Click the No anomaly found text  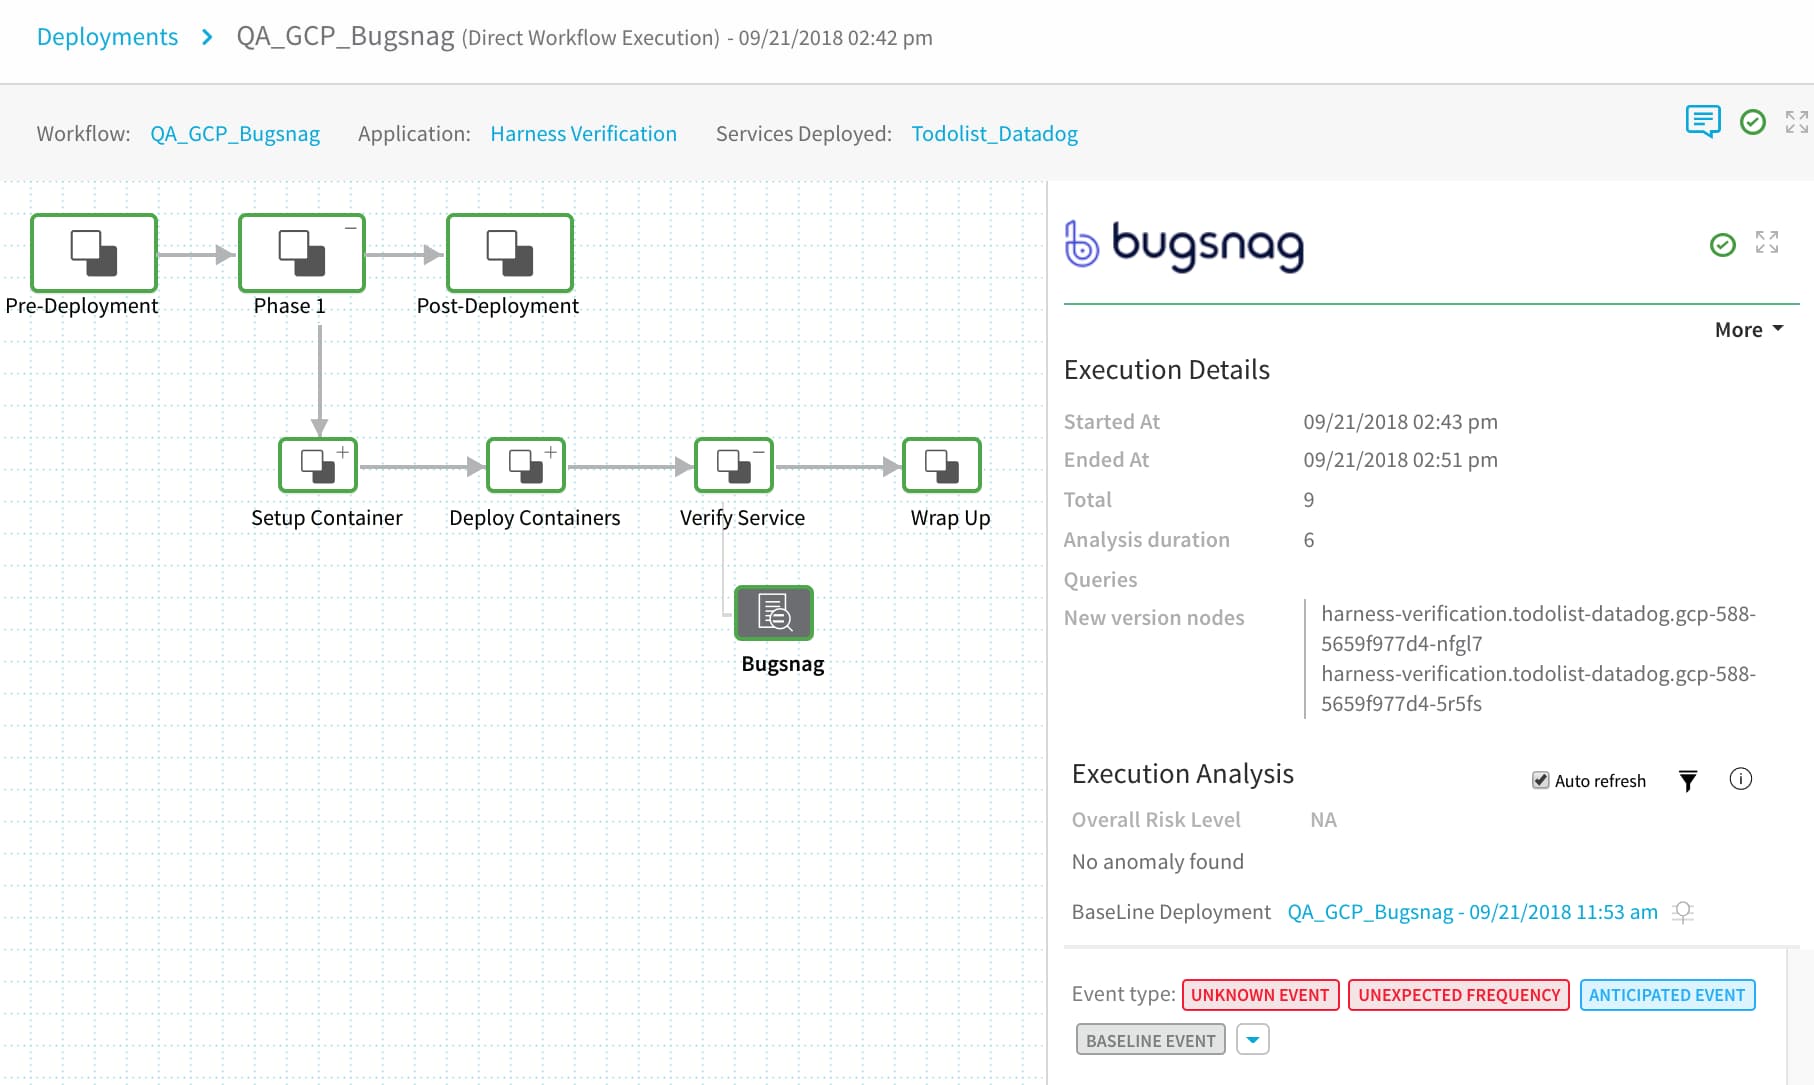pos(1158,862)
